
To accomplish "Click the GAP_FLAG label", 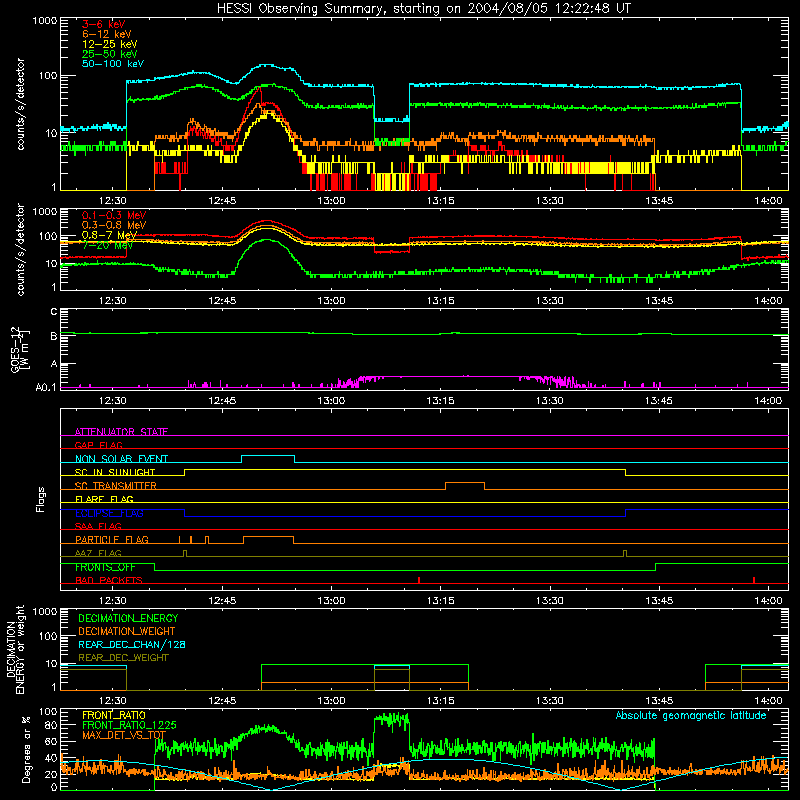I will [98, 445].
